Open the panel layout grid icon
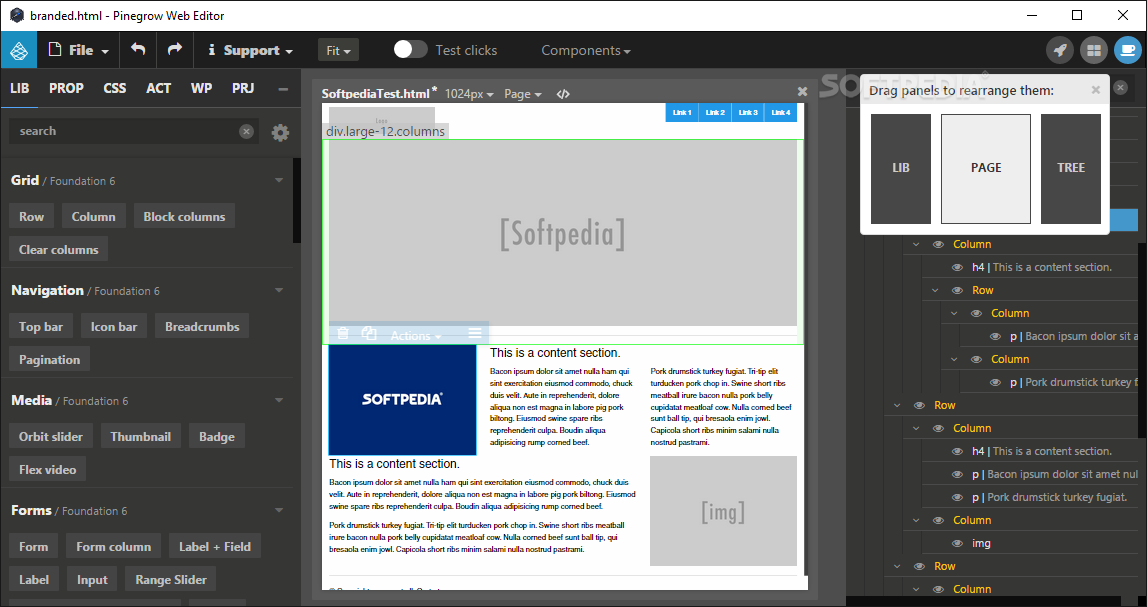Viewport: 1147px width, 607px height. coord(1094,50)
